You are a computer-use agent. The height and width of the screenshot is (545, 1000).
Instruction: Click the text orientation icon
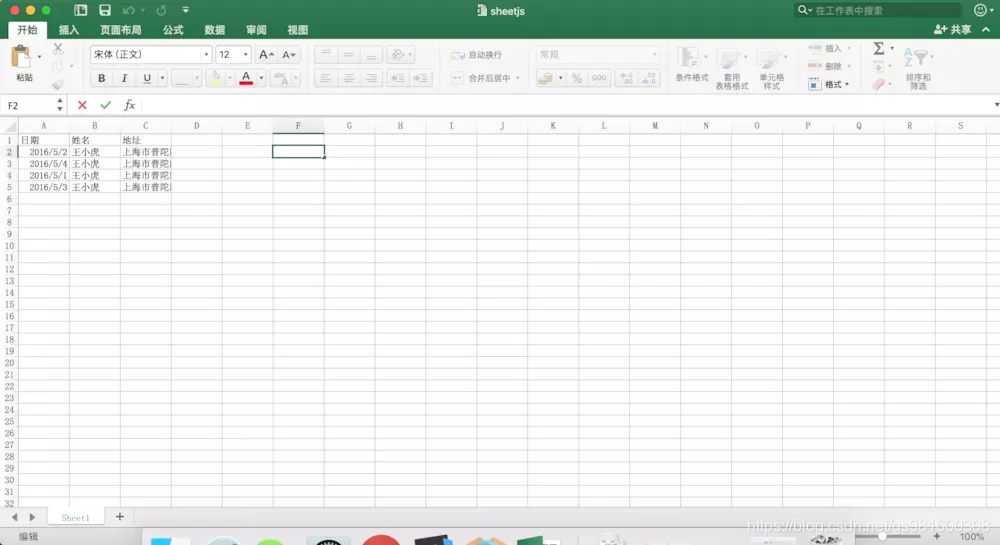click(x=398, y=55)
